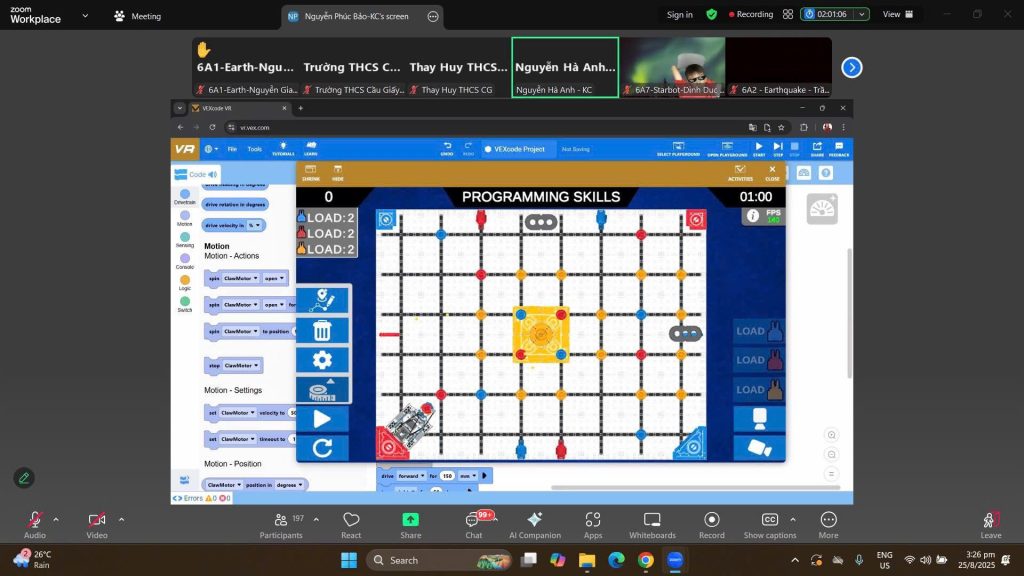Click the zoom out workspace magnifier icon
The width and height of the screenshot is (1024, 576).
[831, 455]
